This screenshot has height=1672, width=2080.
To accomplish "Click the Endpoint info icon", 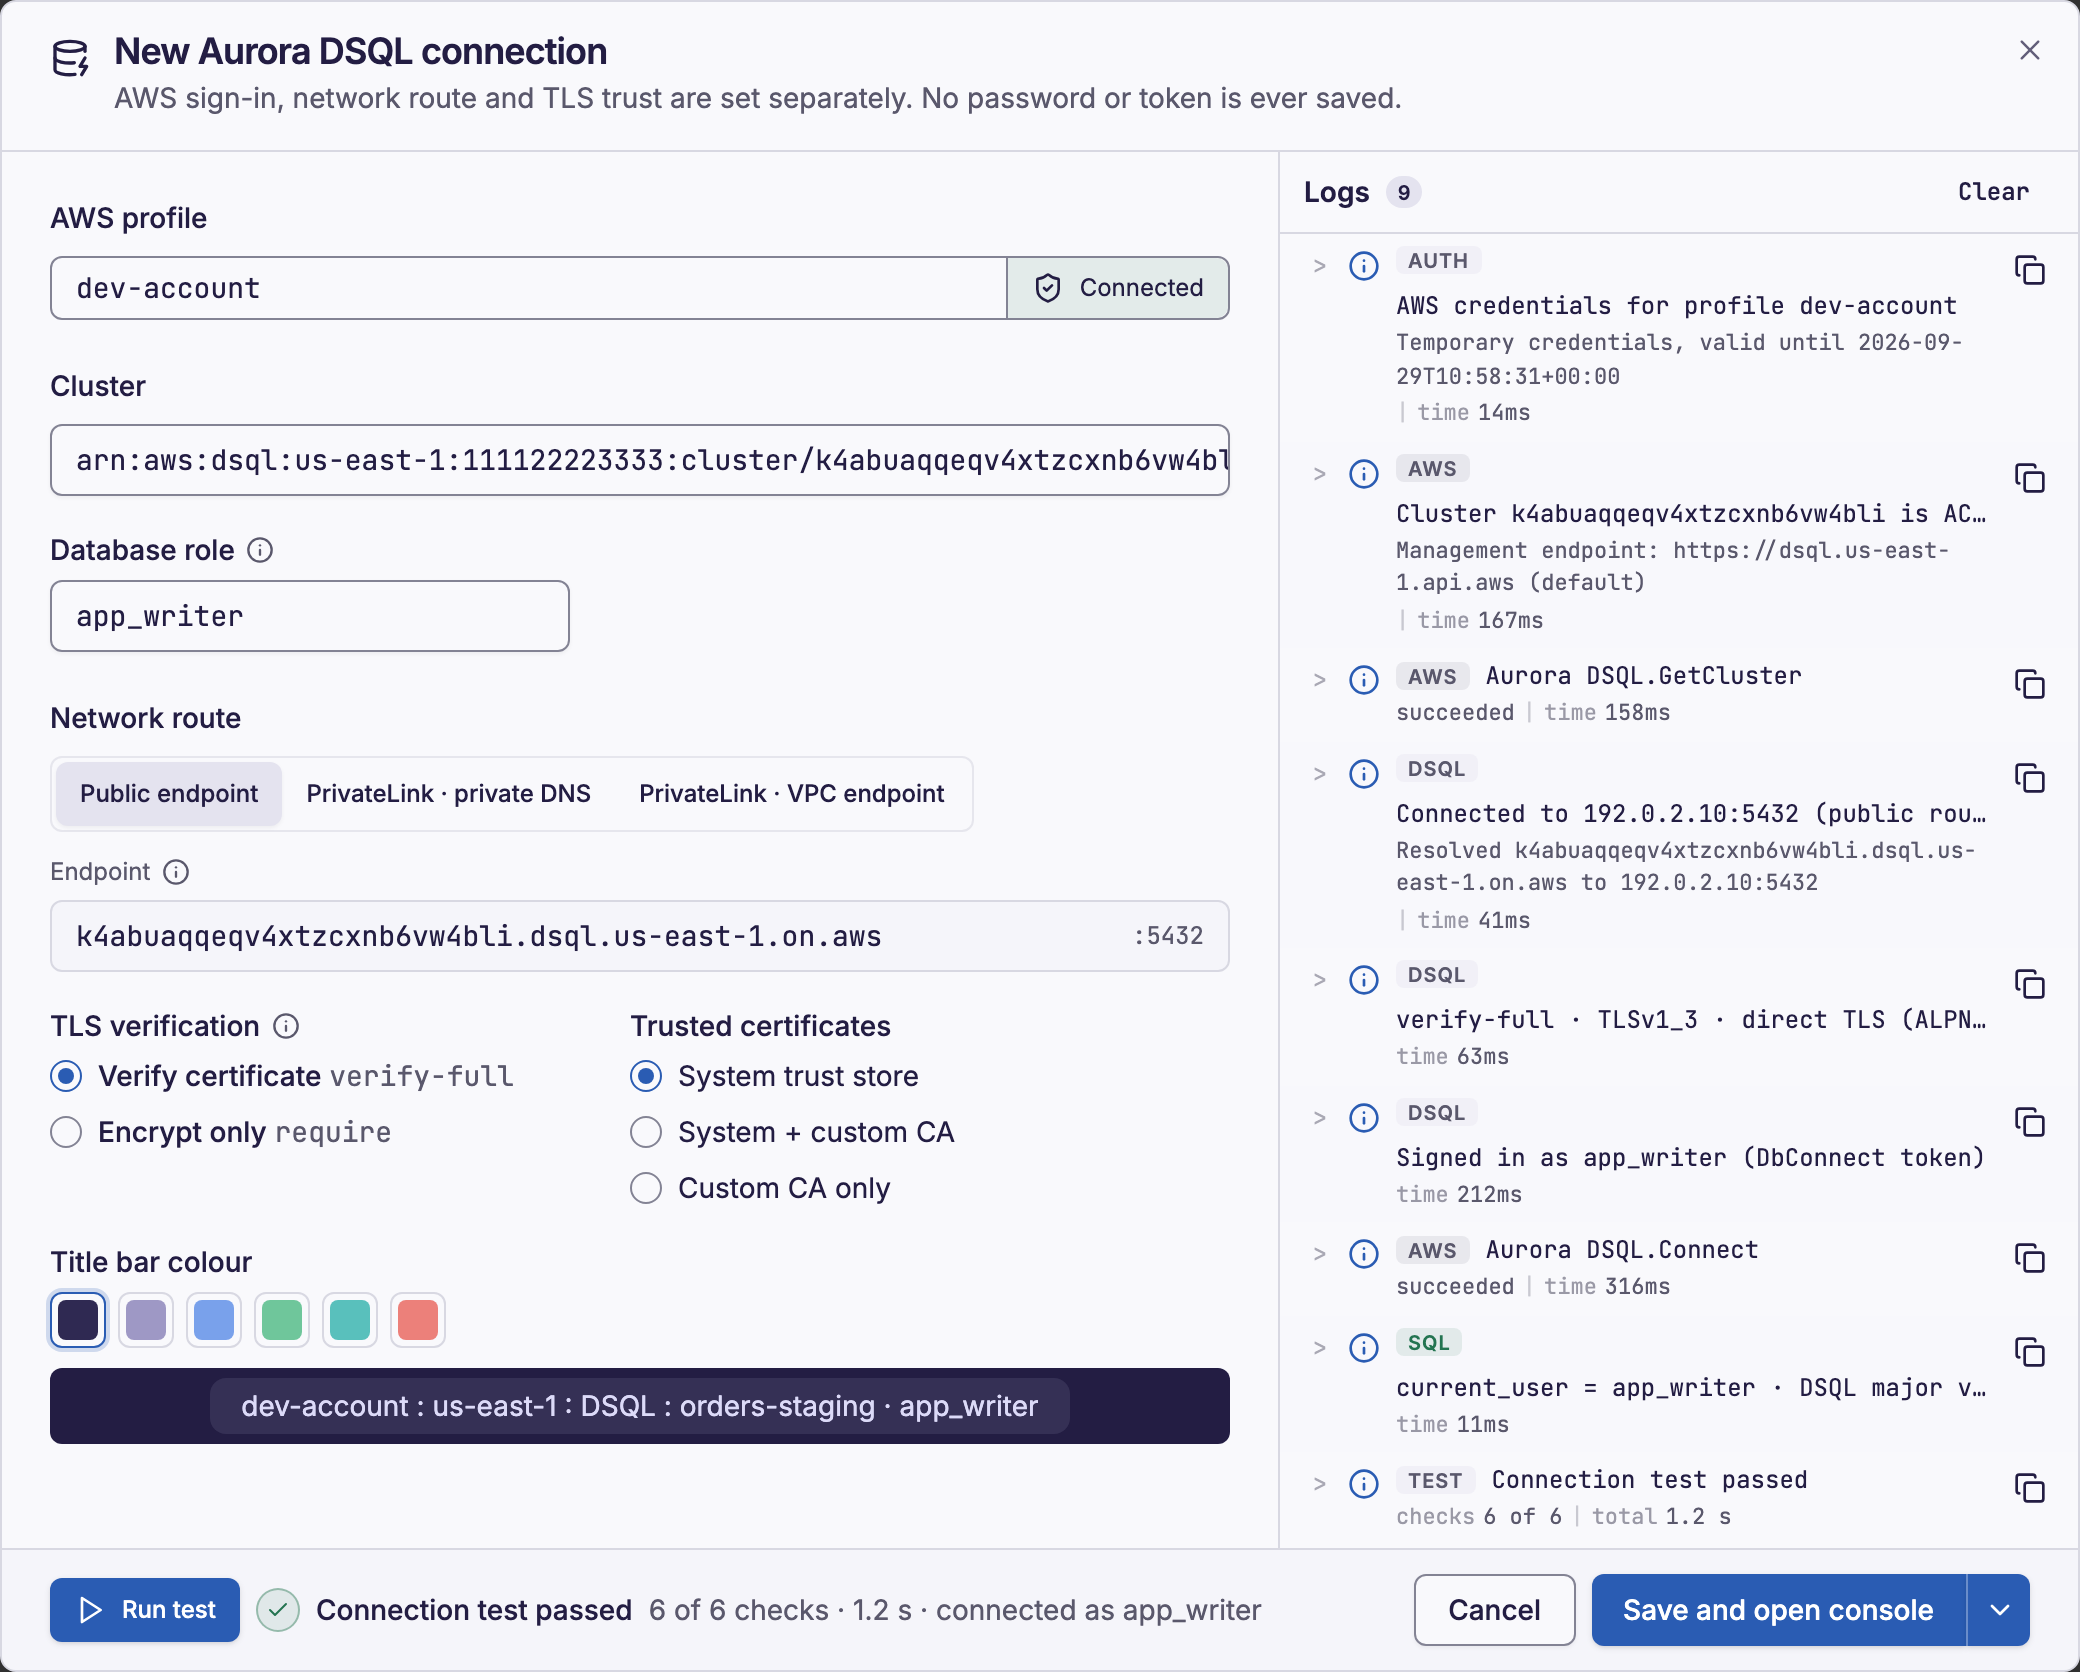I will coord(176,872).
